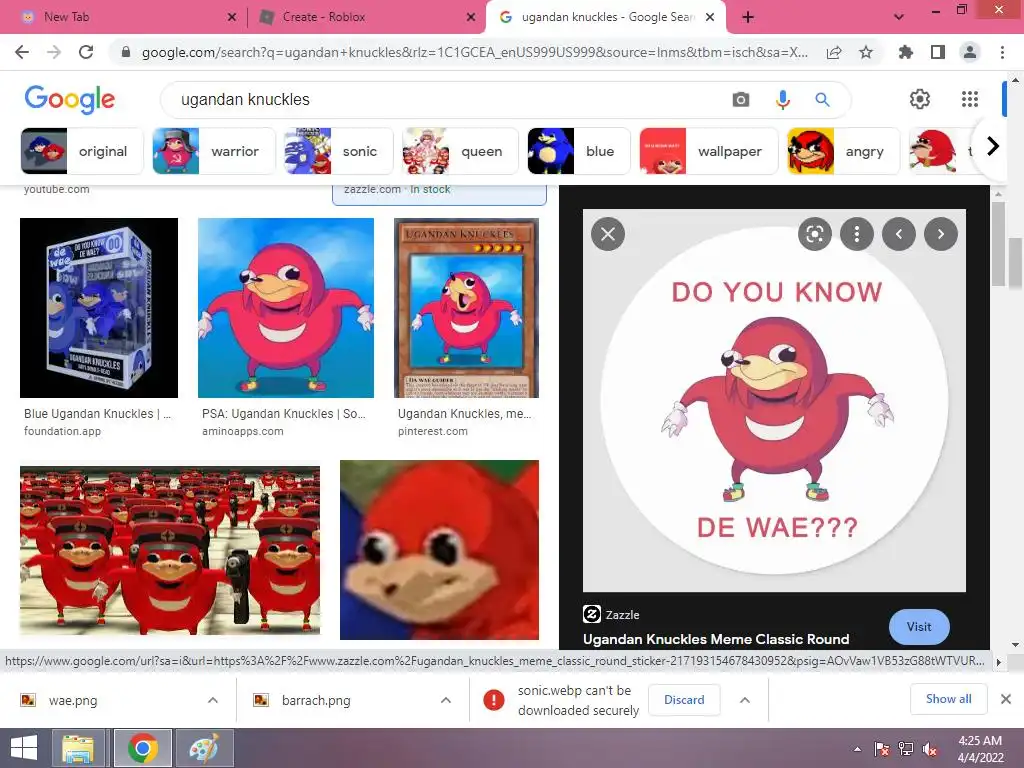Reload the current page

pos(86,52)
